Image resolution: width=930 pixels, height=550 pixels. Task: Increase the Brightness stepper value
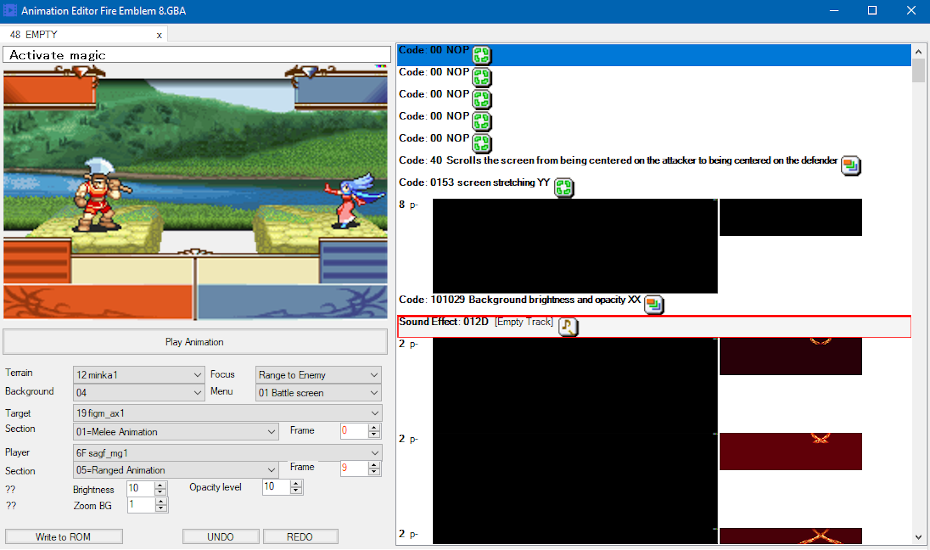pos(160,485)
